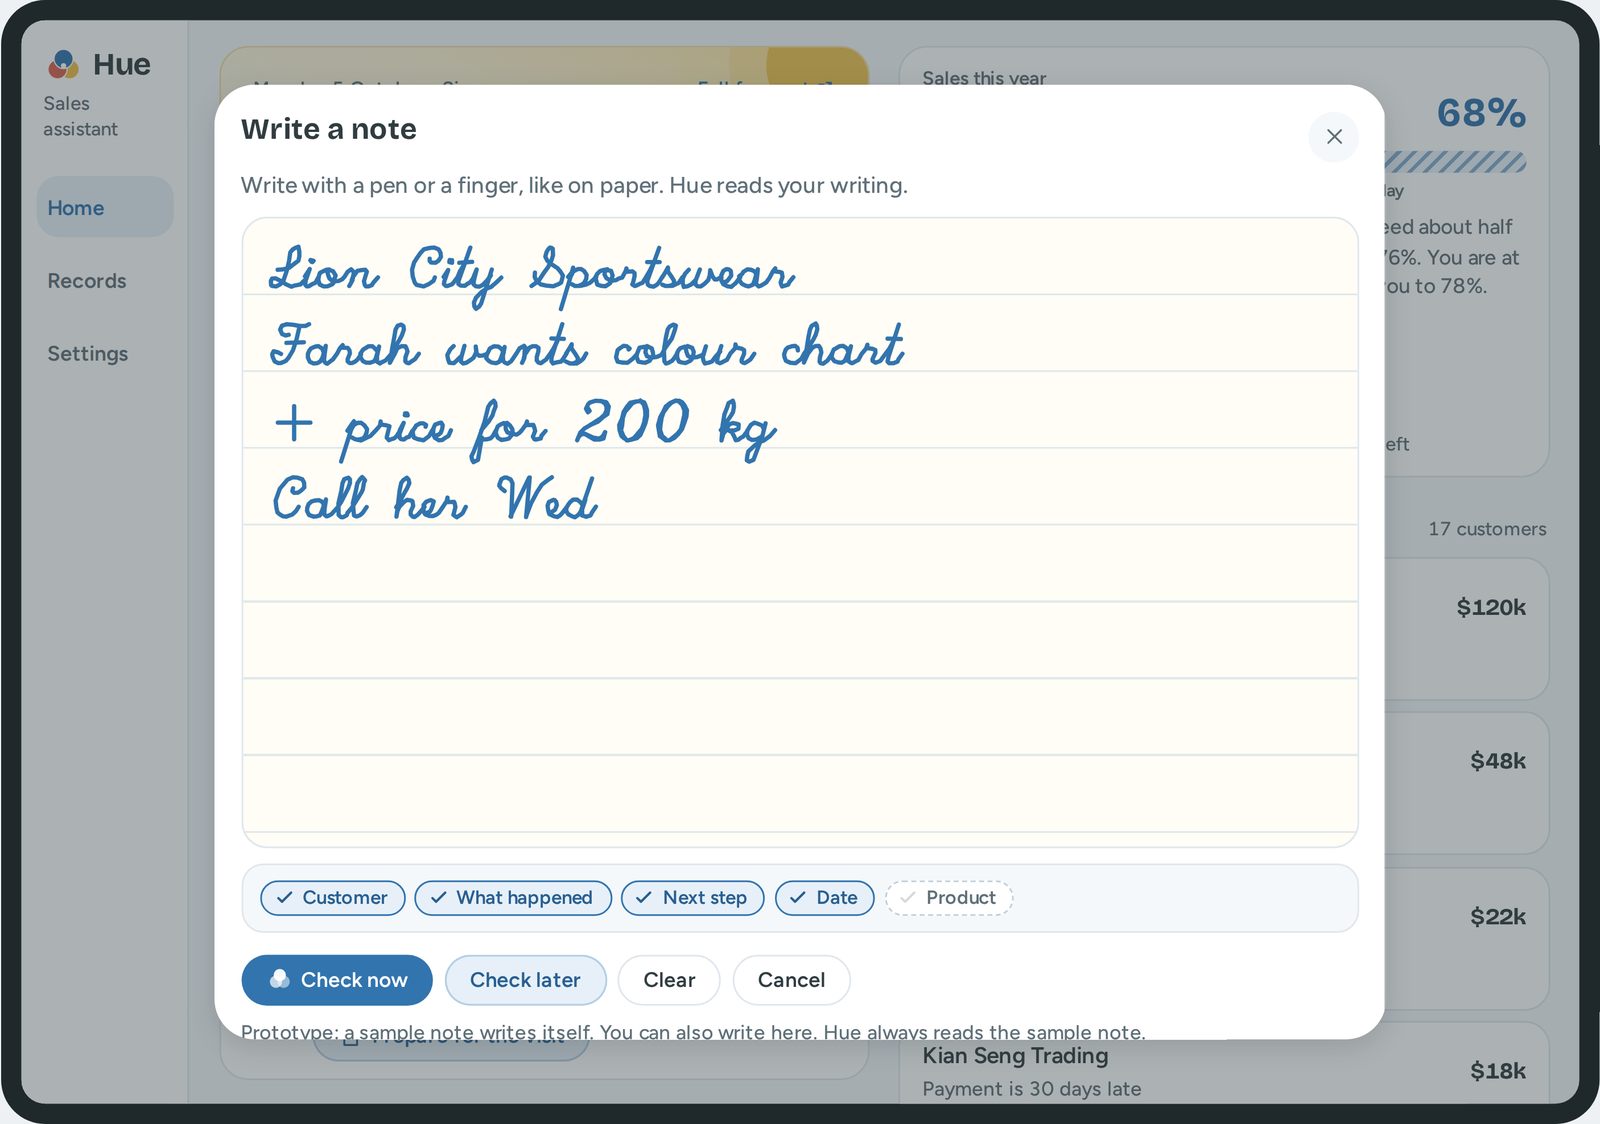1600x1124 pixels.
Task: Close the Write a note dialog
Action: (1333, 137)
